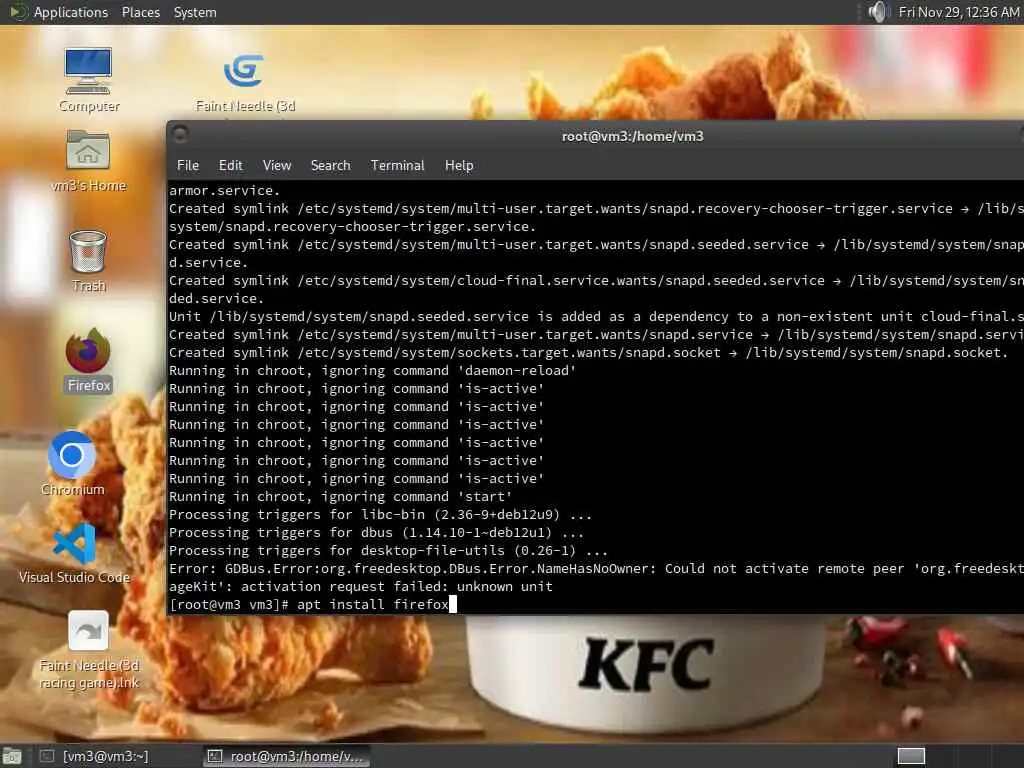Screen dimensions: 1024x768
Task: Click the workspace switcher in bottom panel
Action: pyautogui.click(x=911, y=756)
